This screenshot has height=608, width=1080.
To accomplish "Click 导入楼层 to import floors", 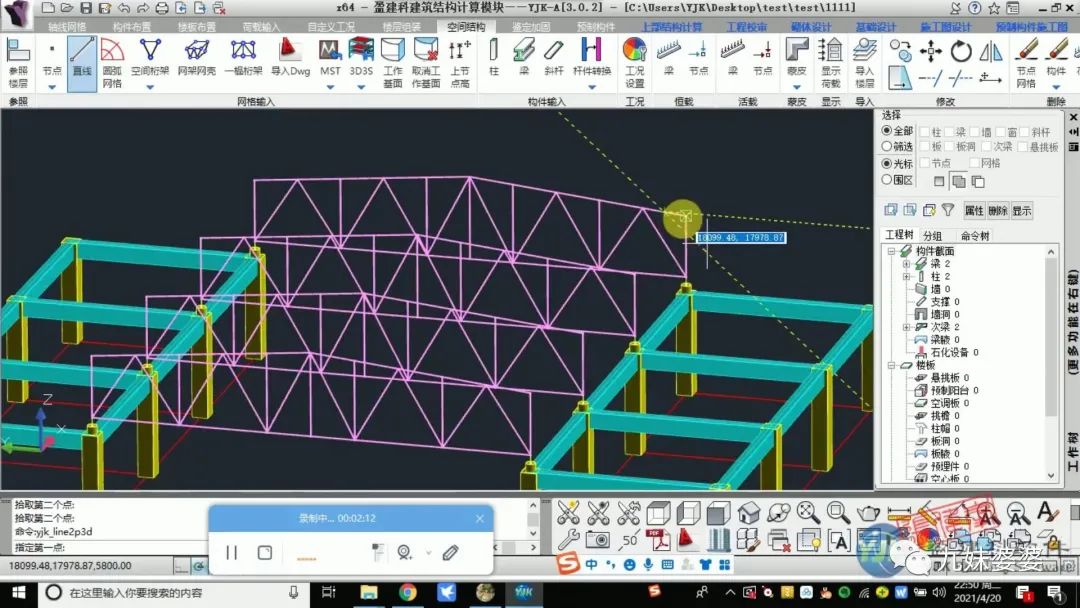I will pyautogui.click(x=864, y=63).
